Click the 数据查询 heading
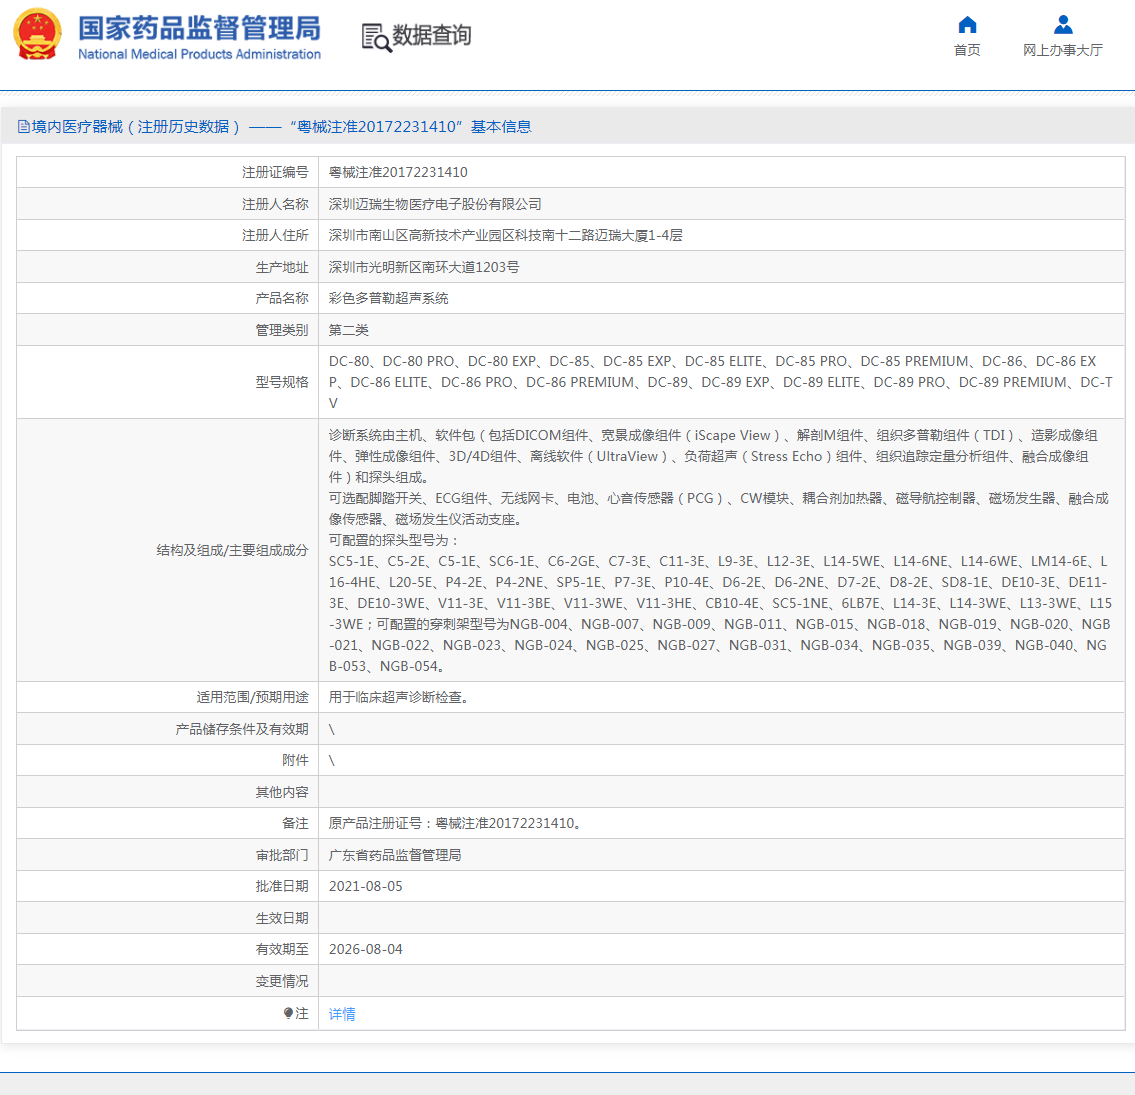The image size is (1135, 1095). 431,35
